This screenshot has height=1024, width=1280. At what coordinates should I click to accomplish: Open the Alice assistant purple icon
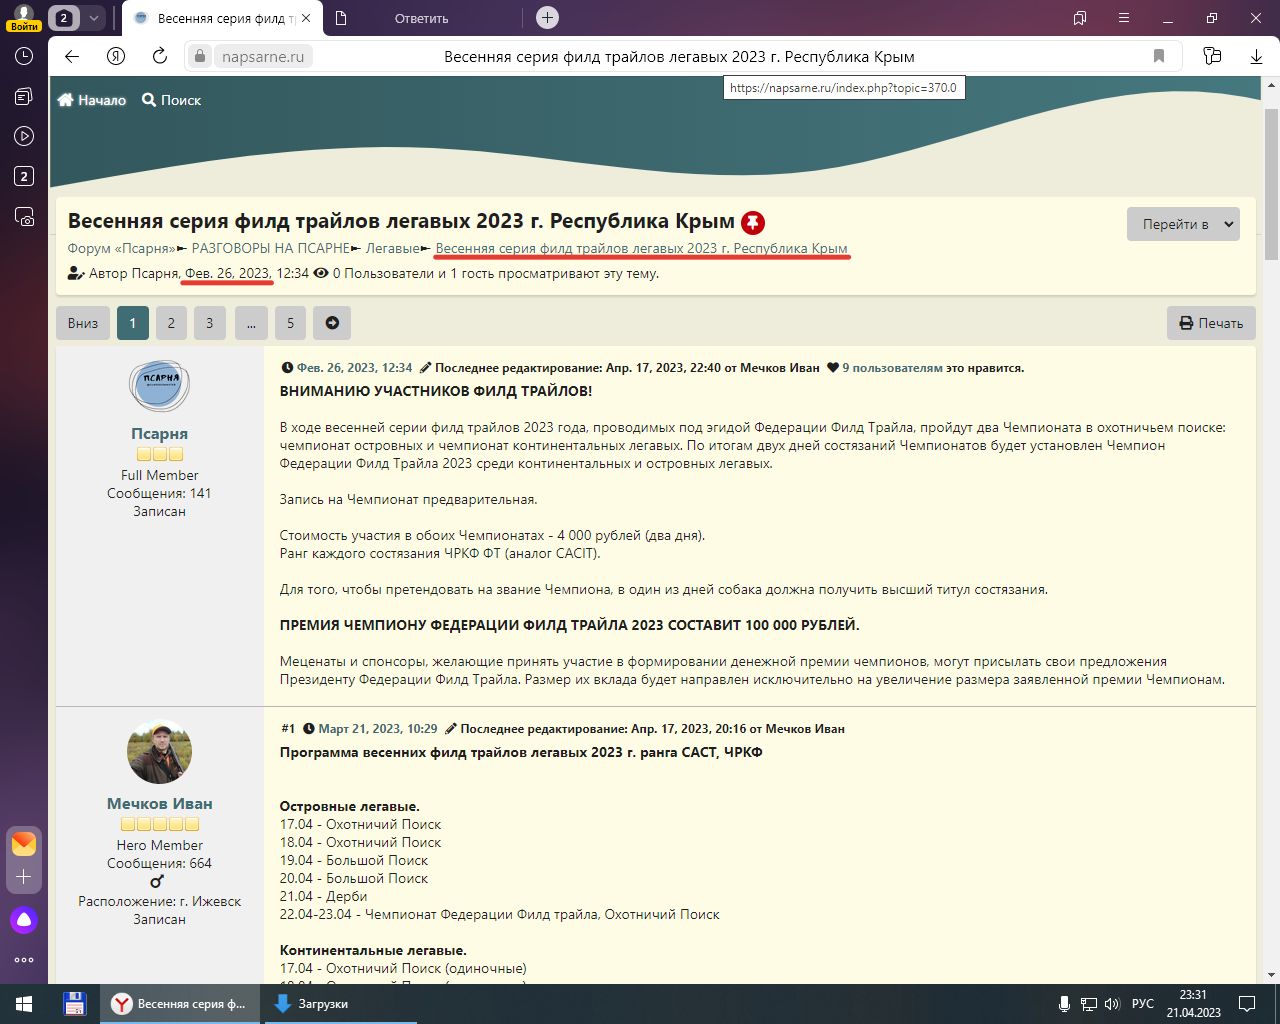[24, 919]
